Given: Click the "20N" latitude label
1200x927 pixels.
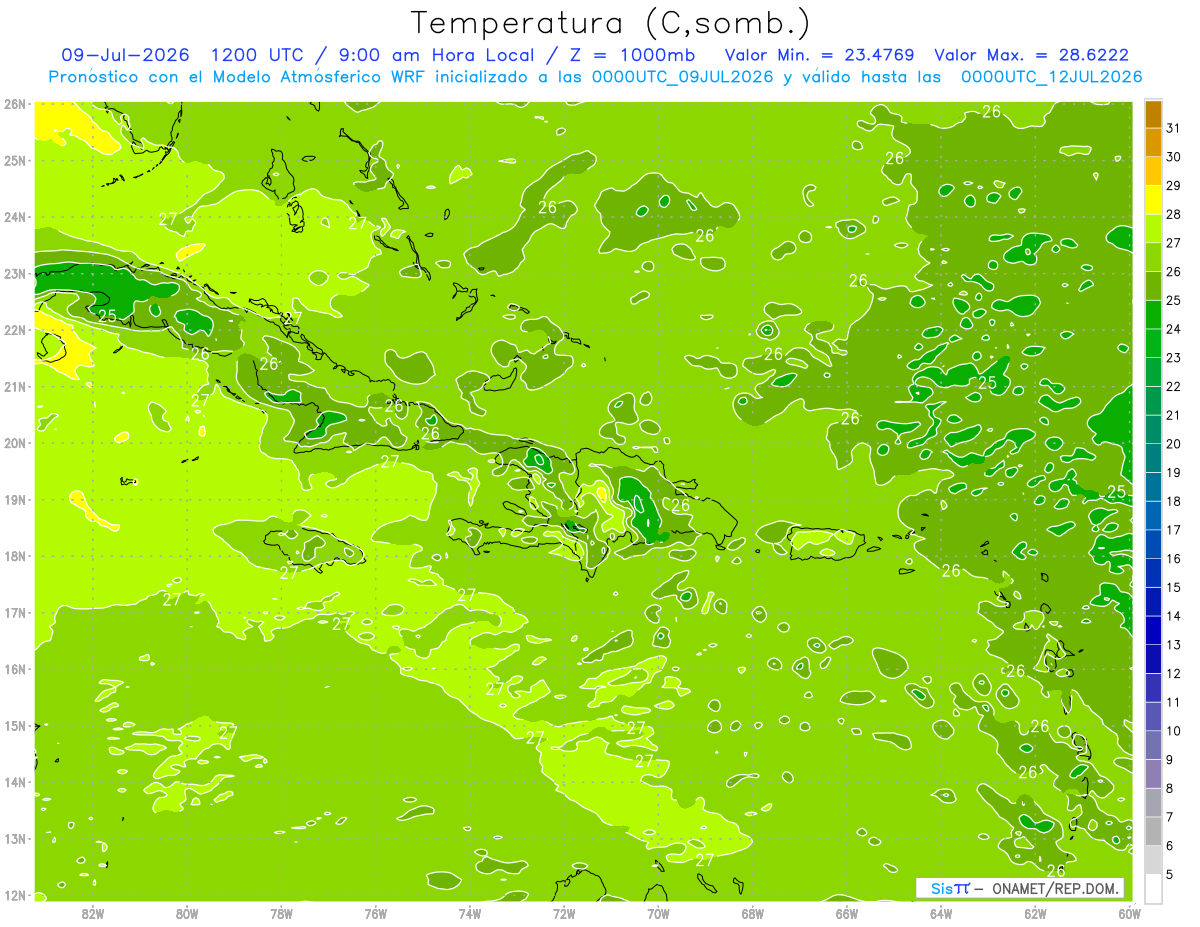Looking at the screenshot, I should pyautogui.click(x=14, y=443).
